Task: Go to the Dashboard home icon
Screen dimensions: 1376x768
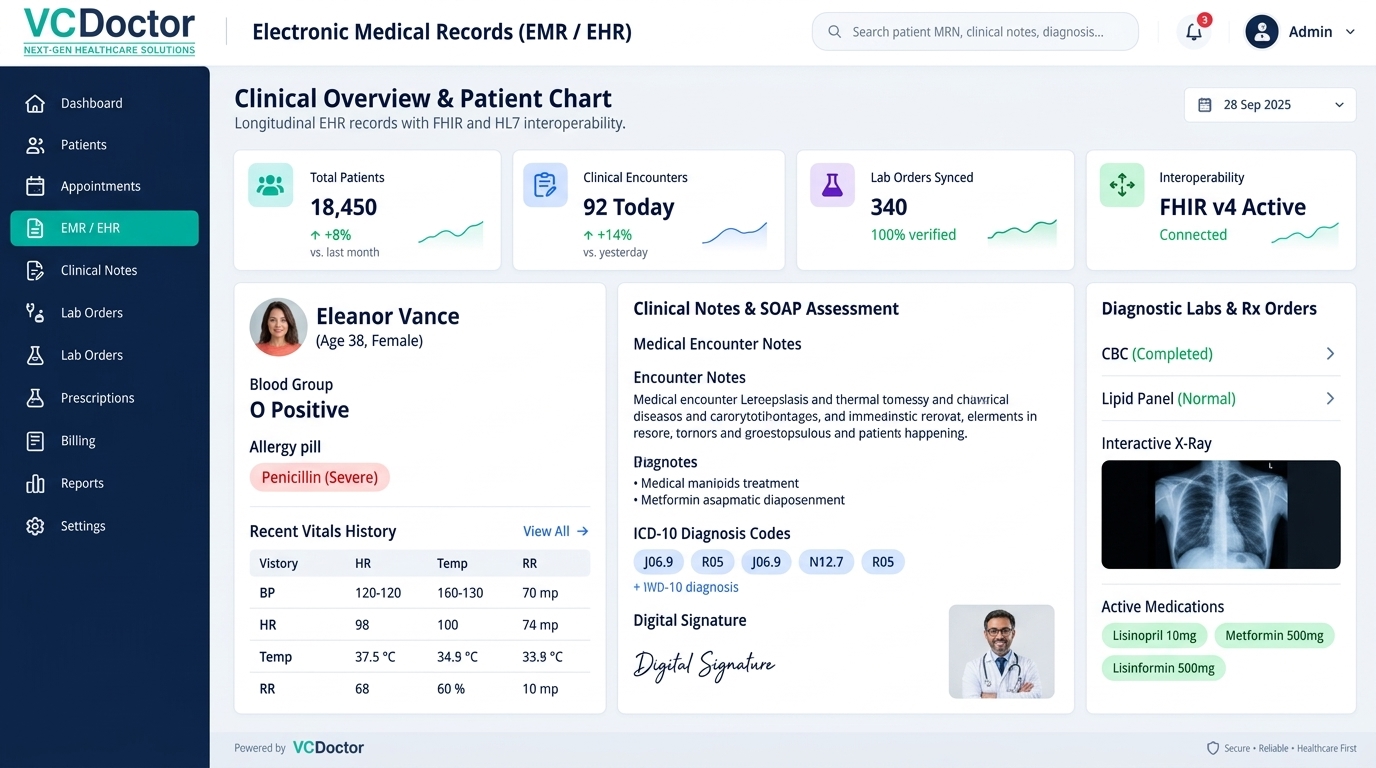Action: tap(35, 103)
